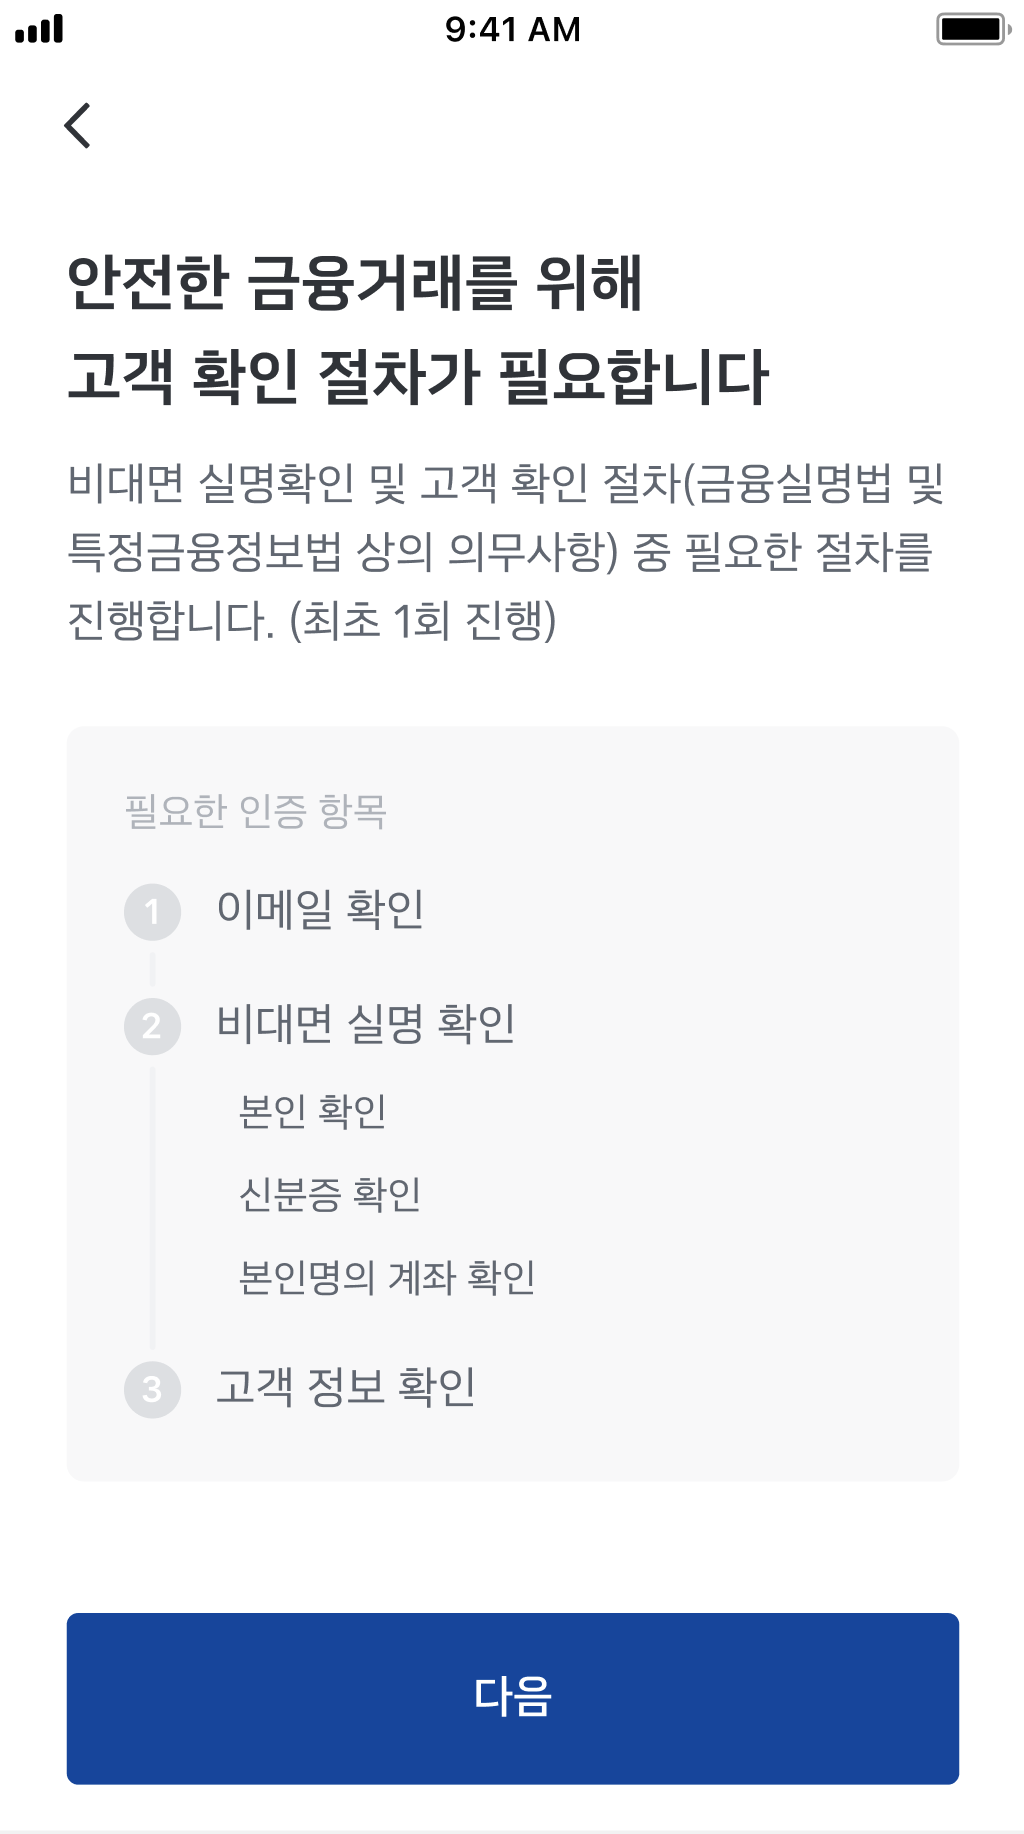Tap the step 1 number badge
The height and width of the screenshot is (1834, 1024).
(152, 911)
